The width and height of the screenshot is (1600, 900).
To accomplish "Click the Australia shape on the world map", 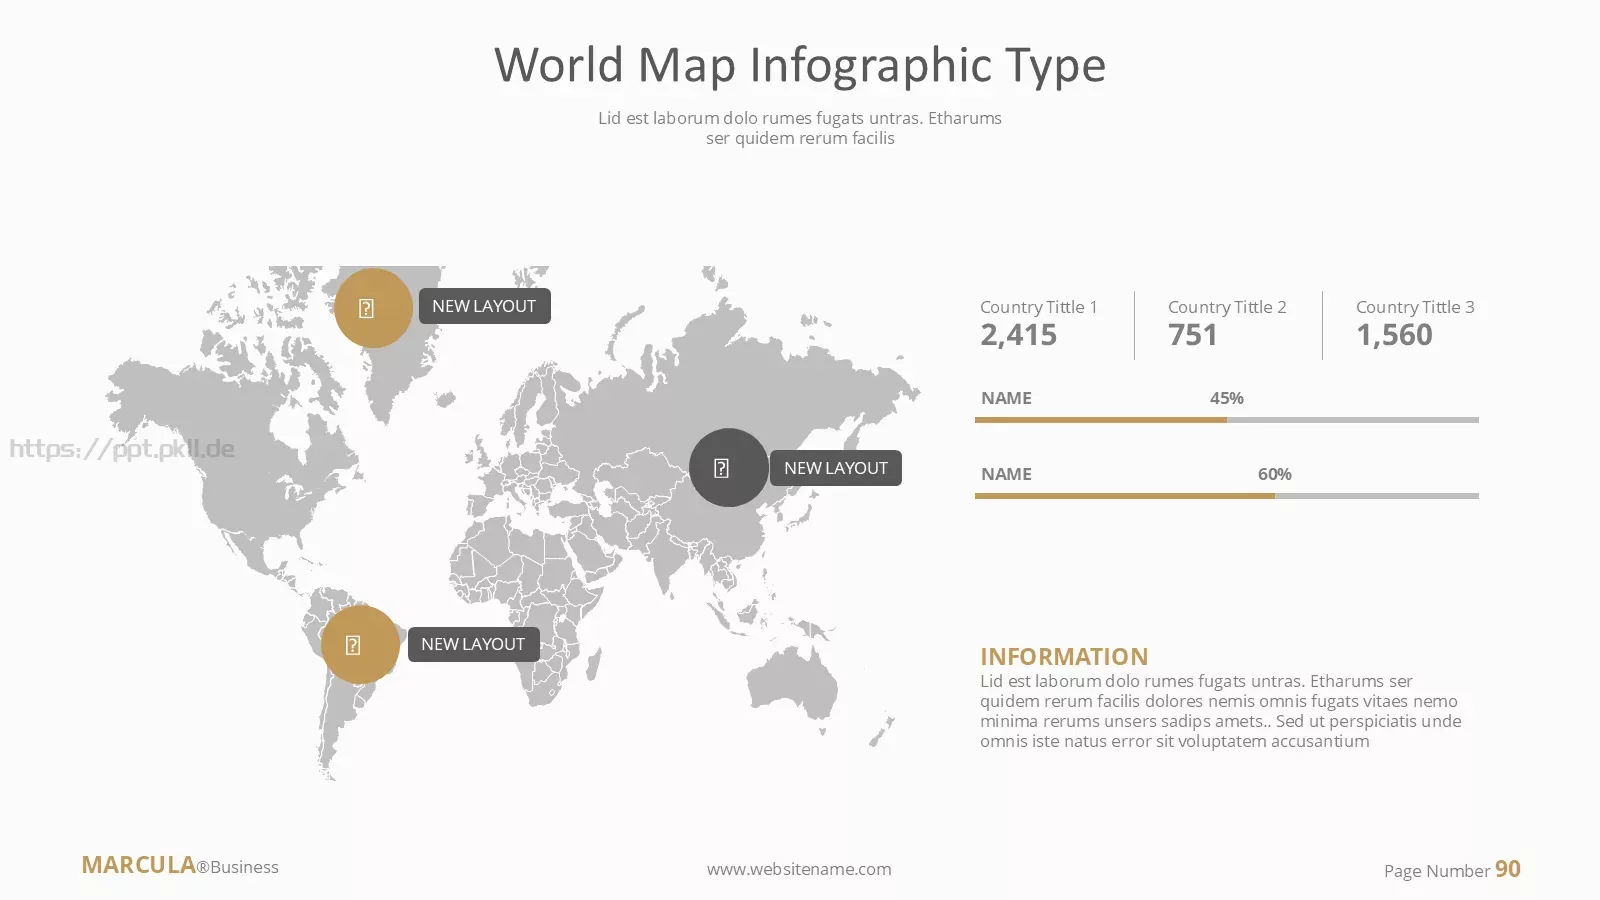I will point(792,682).
